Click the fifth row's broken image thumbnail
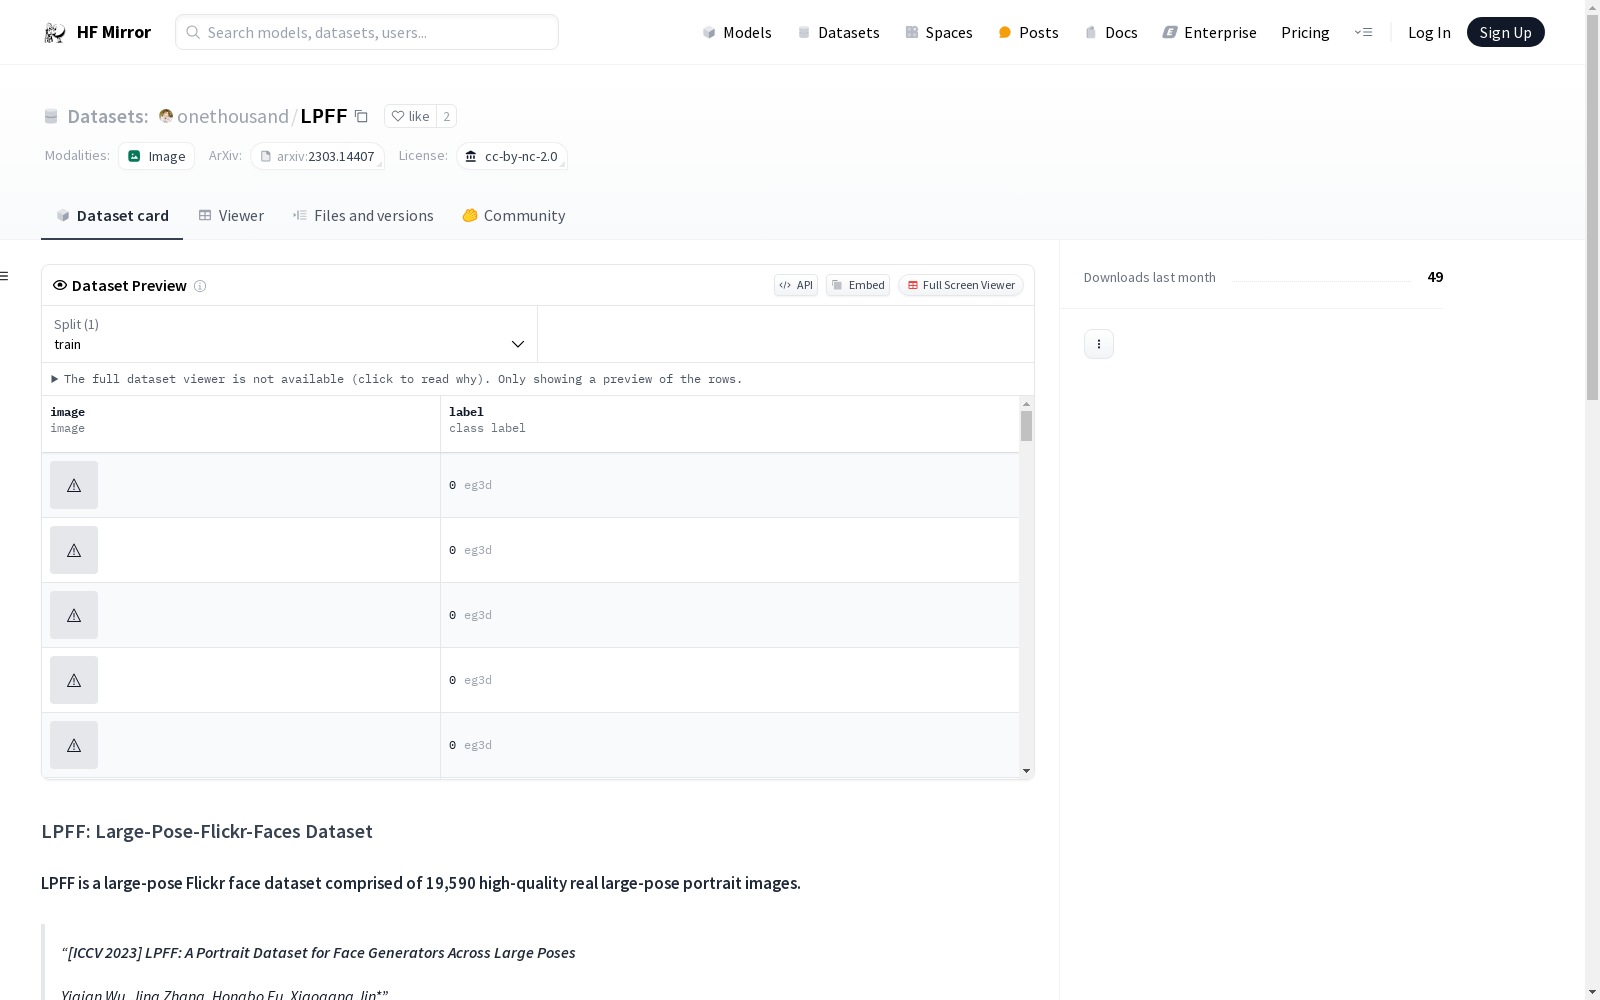This screenshot has height=1000, width=1600. click(x=74, y=745)
